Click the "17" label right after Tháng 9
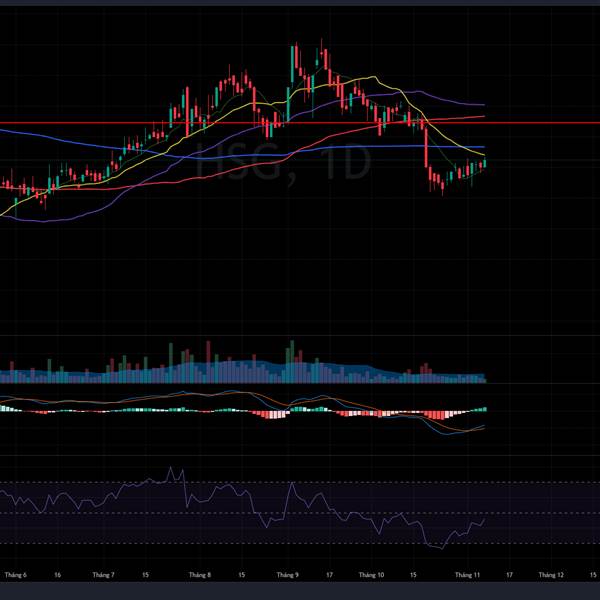The width and height of the screenshot is (600, 600). coord(329,575)
